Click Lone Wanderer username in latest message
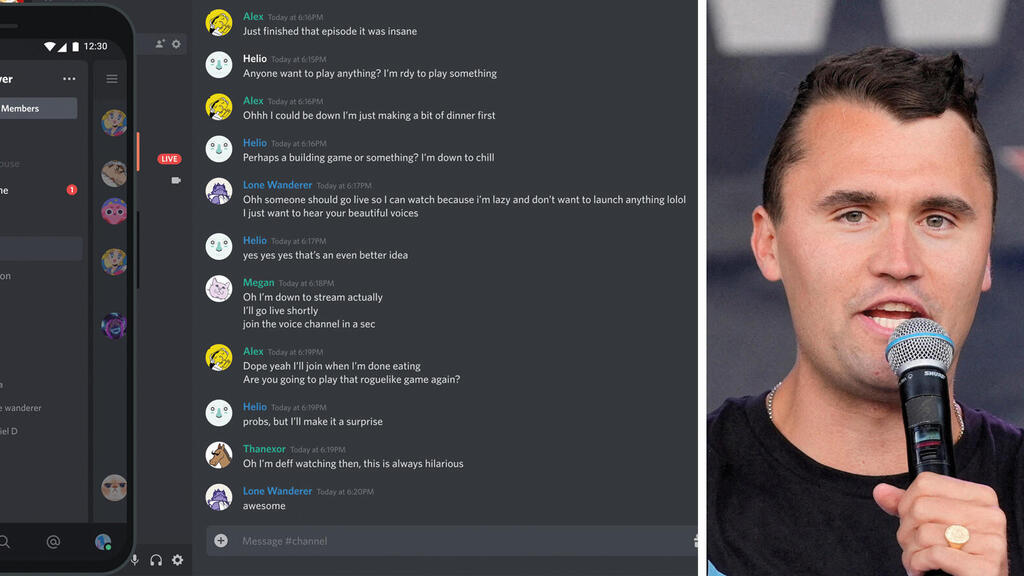 (x=278, y=491)
